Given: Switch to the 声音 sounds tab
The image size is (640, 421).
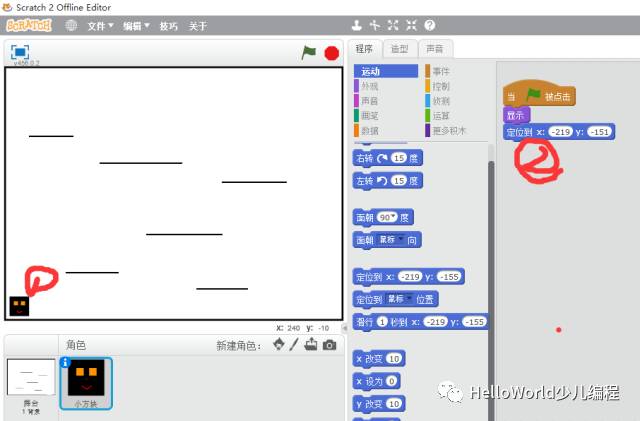Looking at the screenshot, I should click(435, 49).
